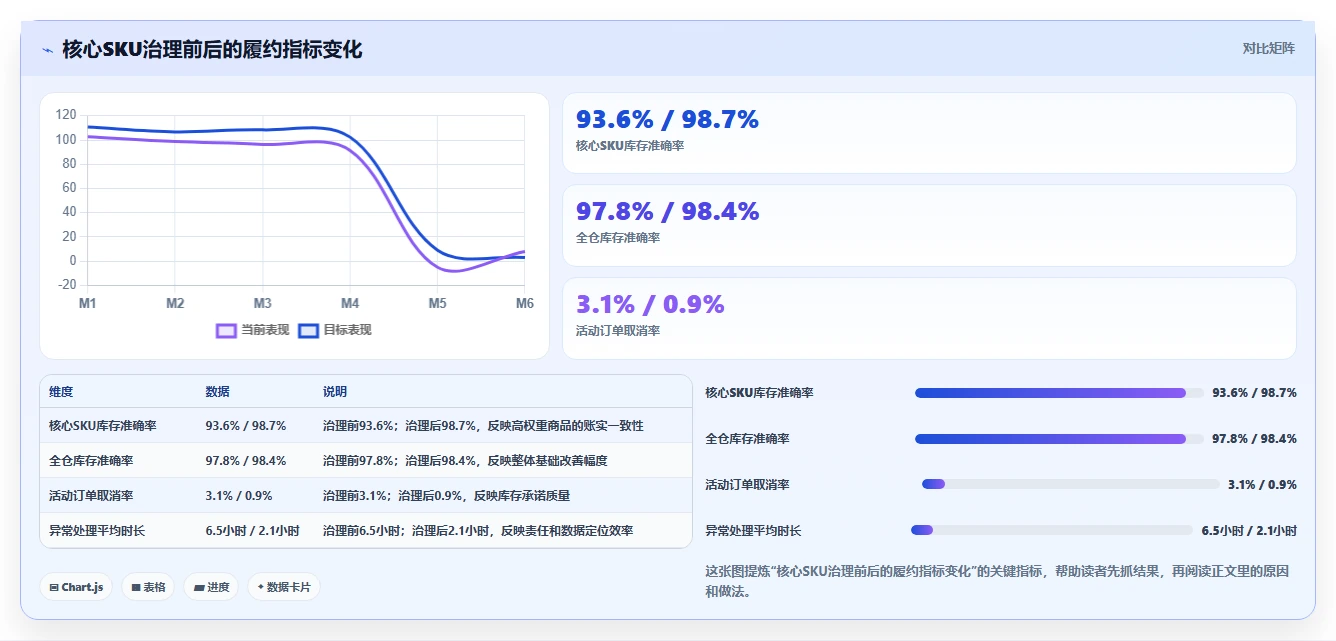Click the table cell 97.8% / 98.4%
This screenshot has width=1336, height=641.
tap(245, 461)
